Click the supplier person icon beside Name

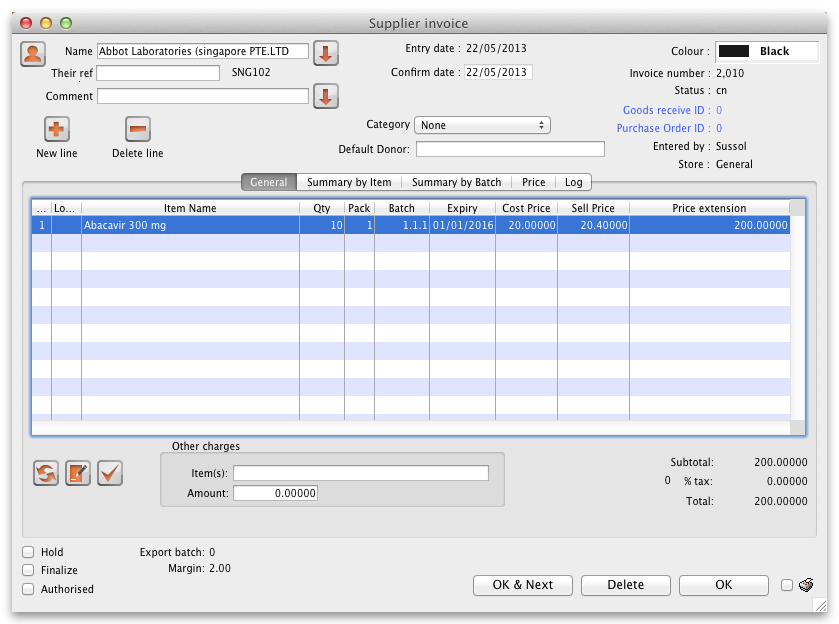(33, 54)
